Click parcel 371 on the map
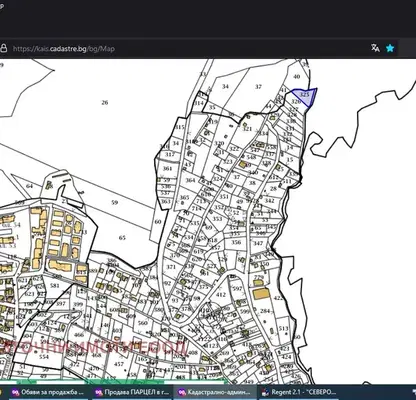Screen dimensions: 416x400 click(x=171, y=267)
